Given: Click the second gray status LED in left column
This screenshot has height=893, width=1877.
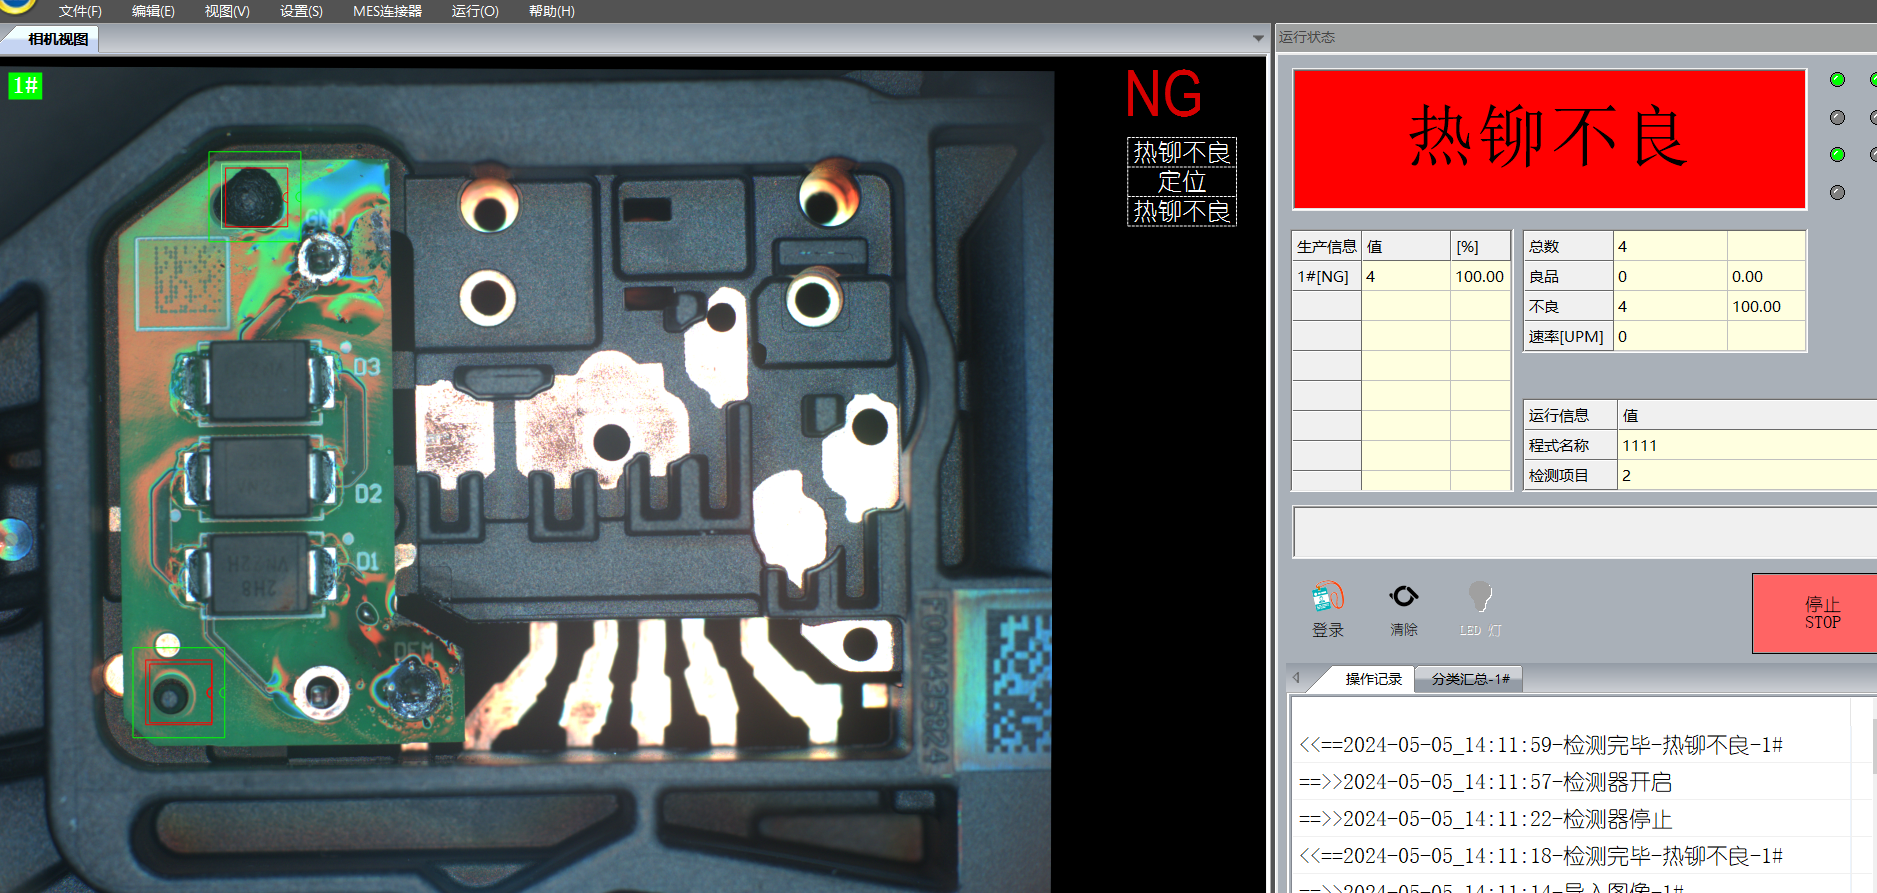Looking at the screenshot, I should pos(1837,118).
